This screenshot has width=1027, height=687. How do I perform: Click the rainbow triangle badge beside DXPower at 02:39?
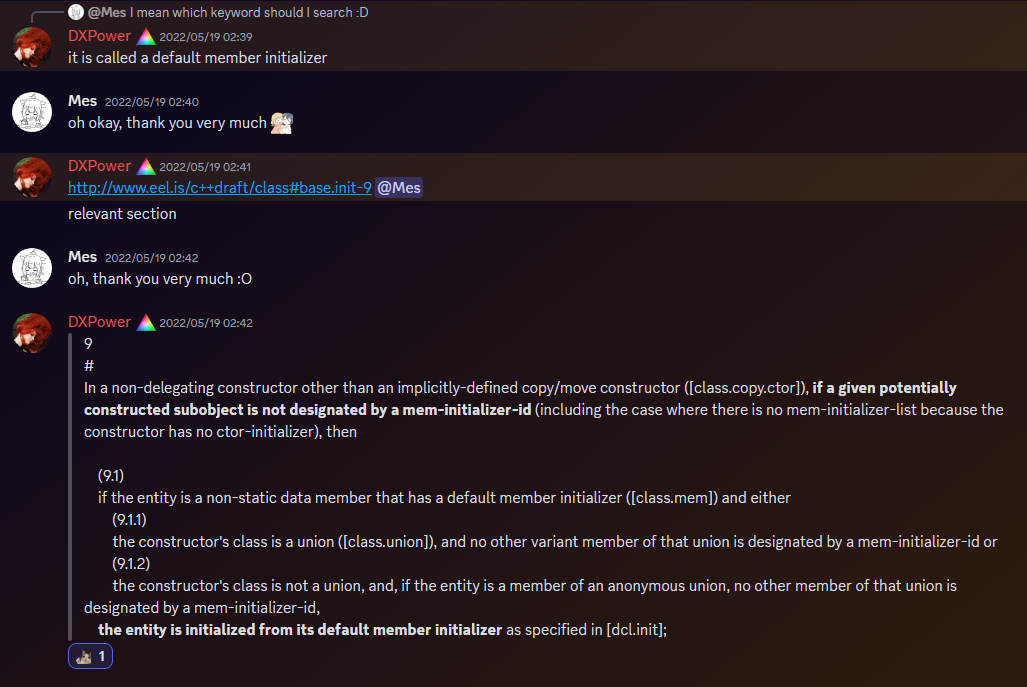[x=145, y=37]
